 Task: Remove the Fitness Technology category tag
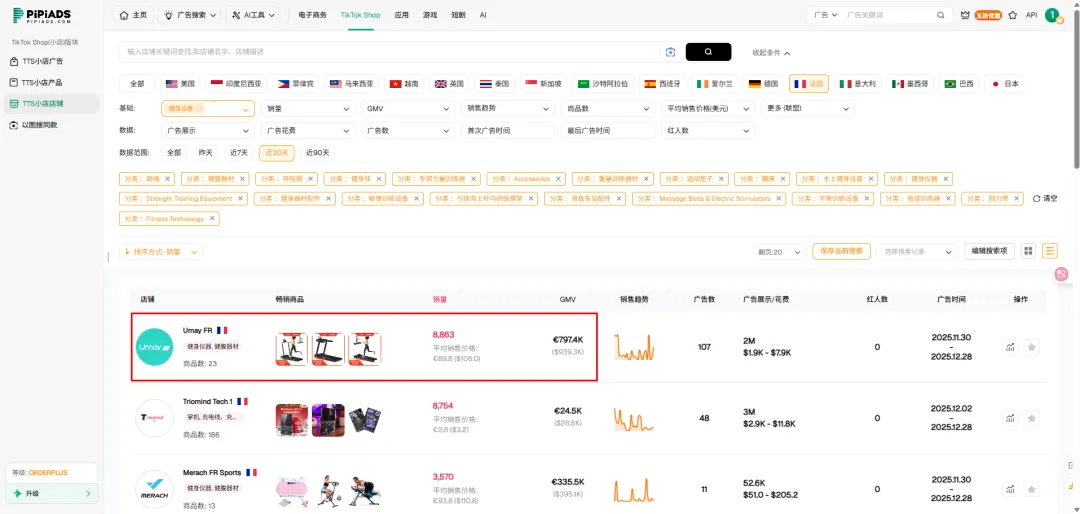(212, 218)
